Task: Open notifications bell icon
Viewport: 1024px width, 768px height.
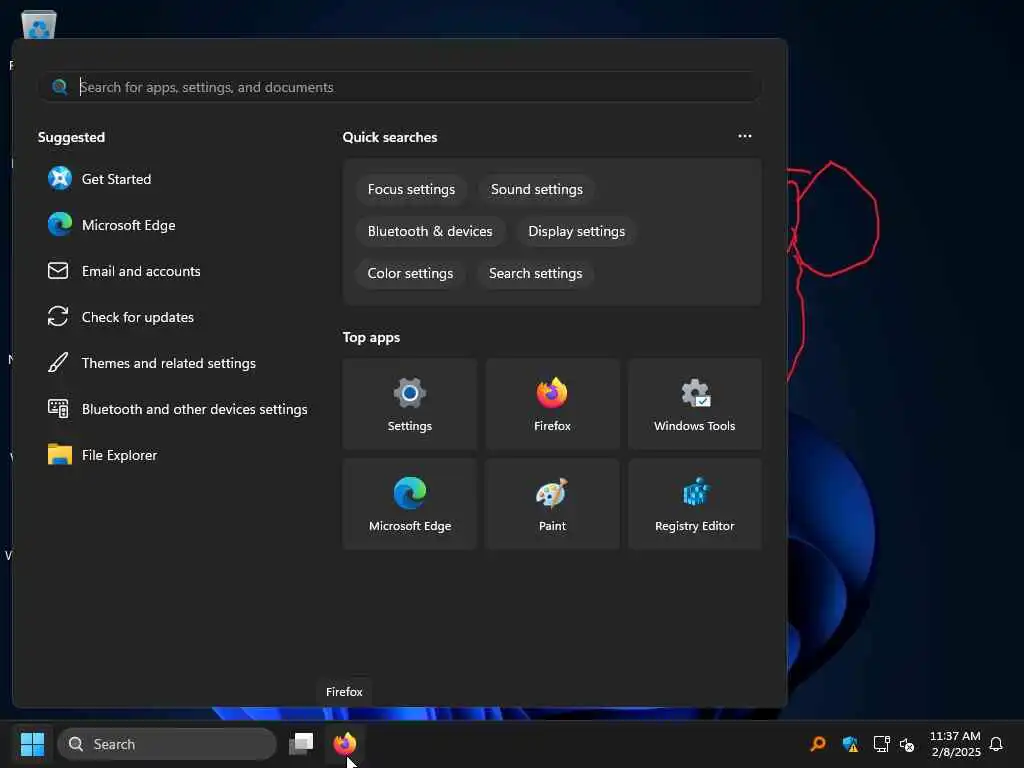Action: [x=996, y=744]
